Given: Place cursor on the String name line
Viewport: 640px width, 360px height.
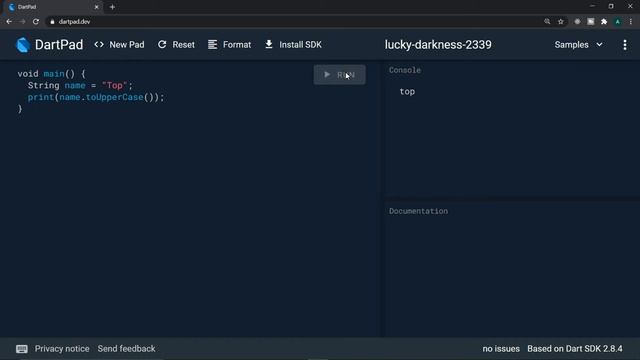Looking at the screenshot, I should click(x=80, y=85).
